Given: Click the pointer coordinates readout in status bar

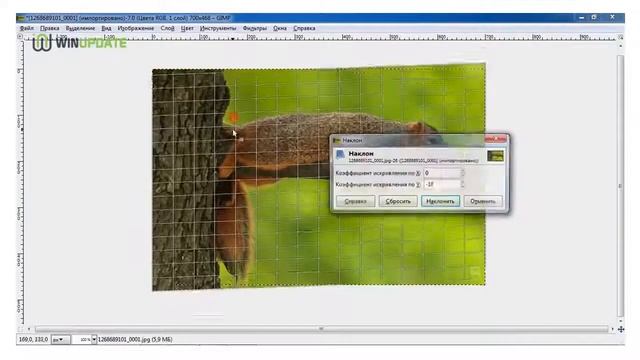Looking at the screenshot, I should click(x=33, y=340).
